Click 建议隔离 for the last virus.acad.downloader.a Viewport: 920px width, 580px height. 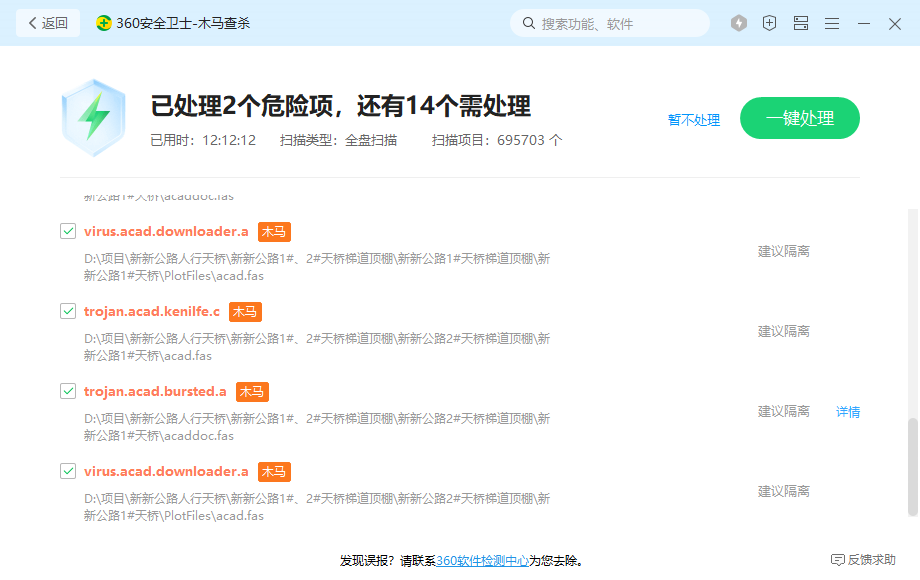(783, 491)
